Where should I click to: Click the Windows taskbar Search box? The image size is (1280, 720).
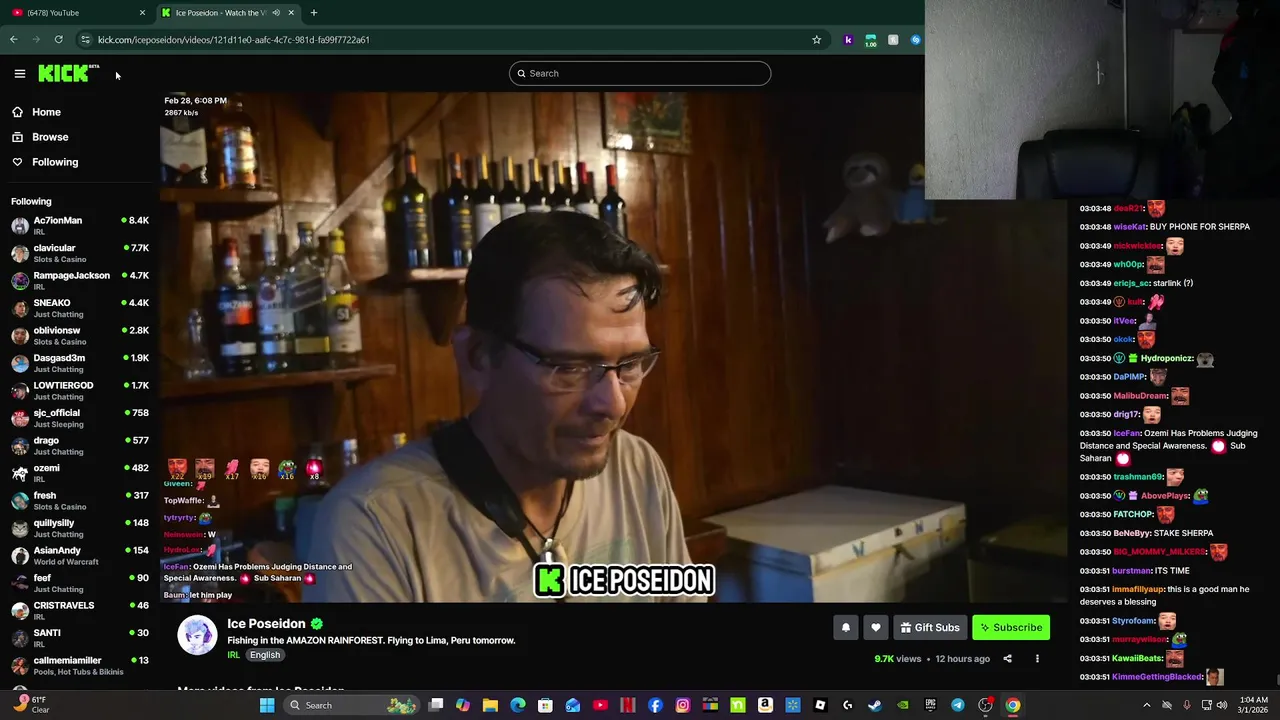pyautogui.click(x=350, y=705)
